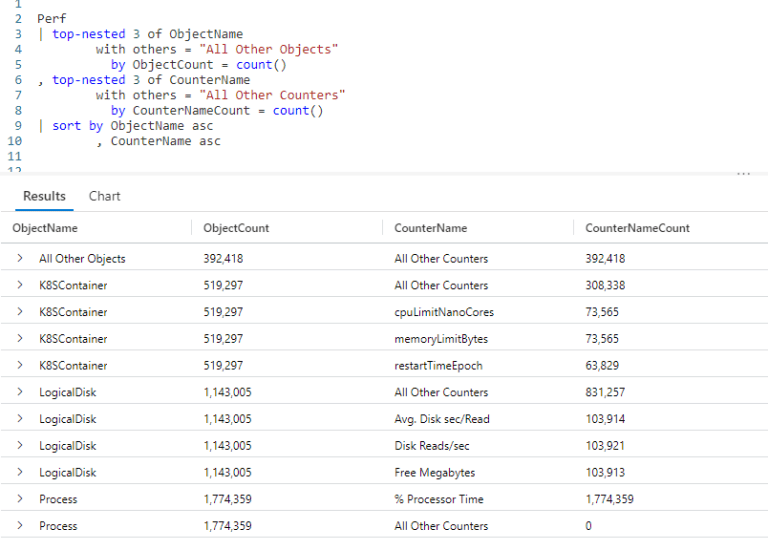Expand the LogicalDisk Free Megabytes row

click(20, 472)
